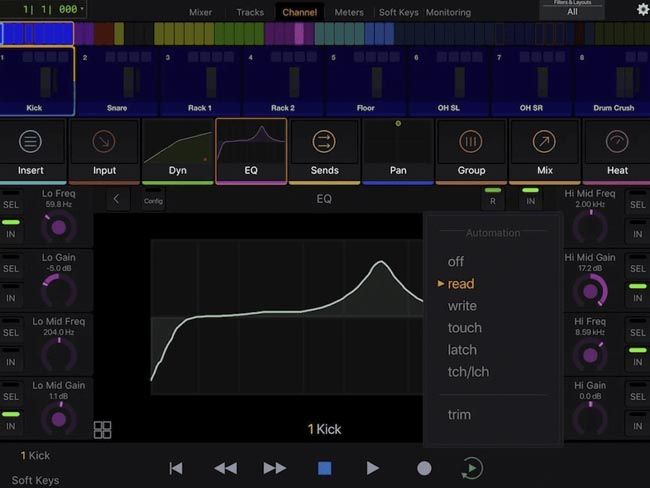Viewport: 650px width, 488px height.
Task: Select automation mode latch
Action: [462, 350]
